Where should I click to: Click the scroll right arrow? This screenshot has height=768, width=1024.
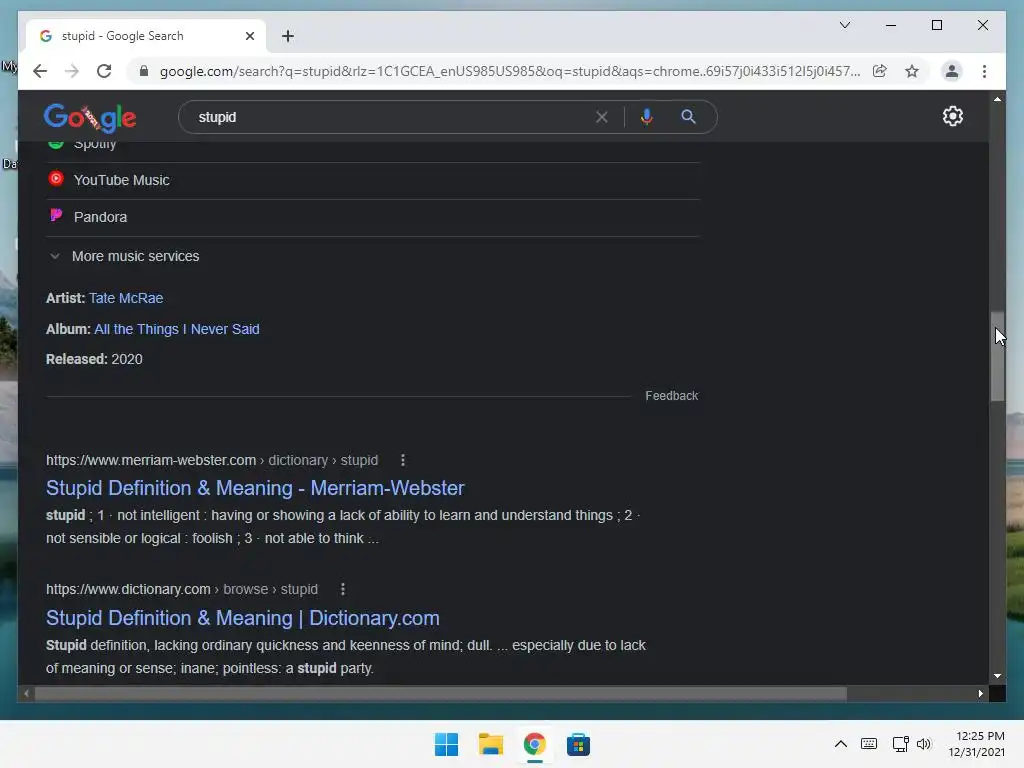pyautogui.click(x=980, y=694)
